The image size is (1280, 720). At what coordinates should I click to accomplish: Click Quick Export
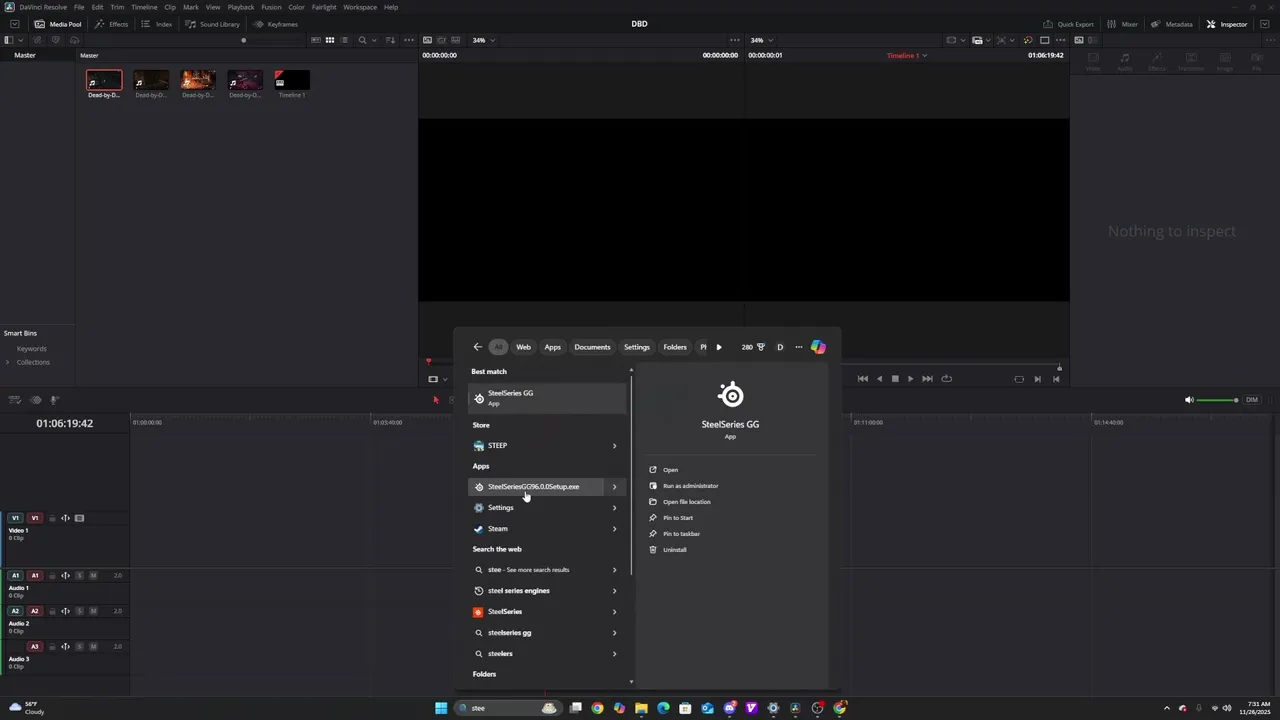point(1069,24)
